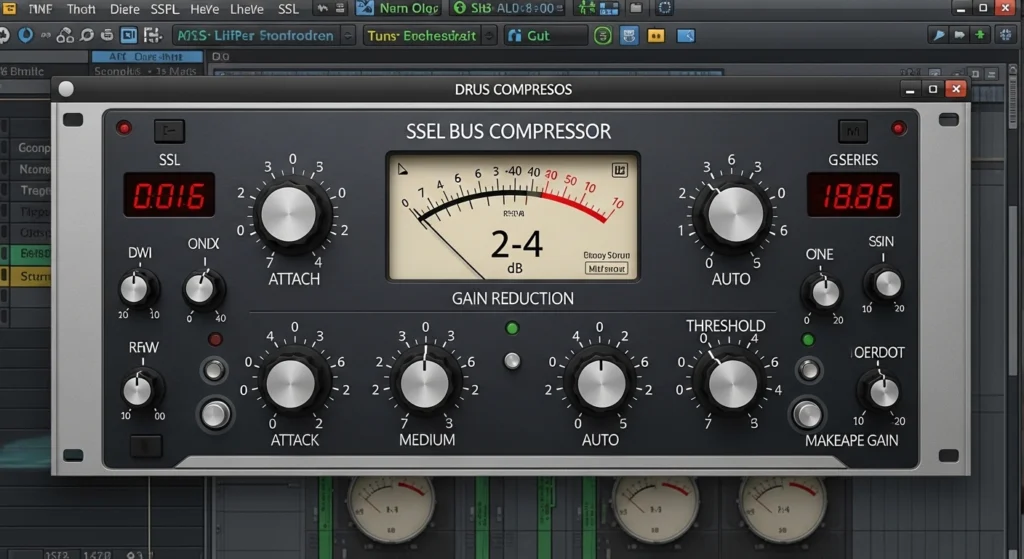Screen dimensions: 1024x559
Task: Click the blue square-framed icon in second toolbar
Action: coord(129,35)
